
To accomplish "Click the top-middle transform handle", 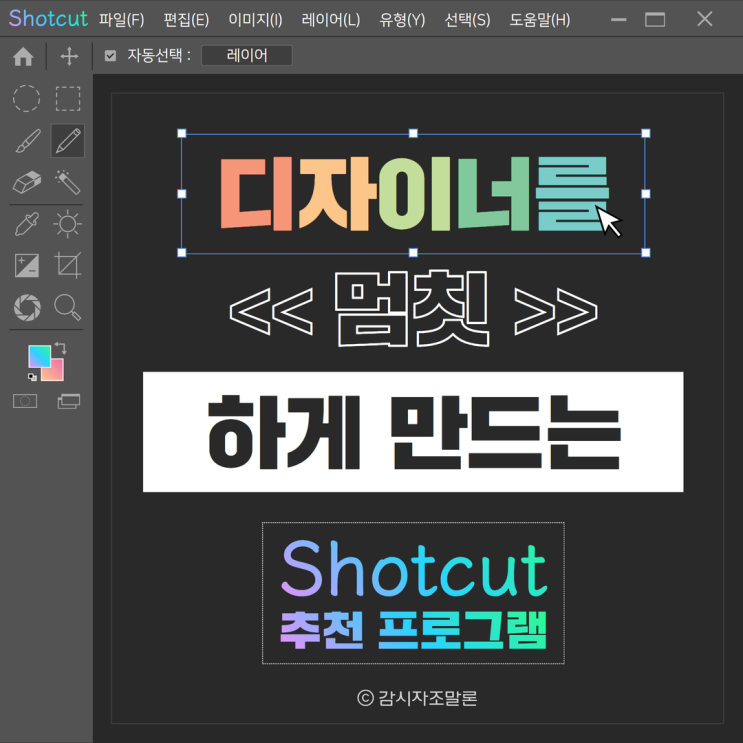I will click(413, 133).
